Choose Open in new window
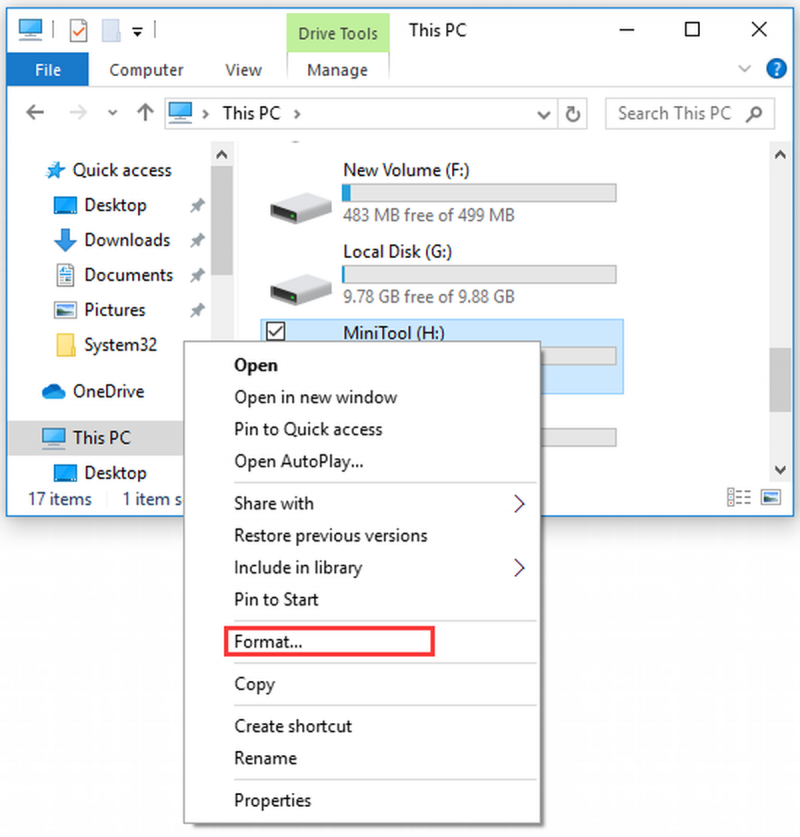 (315, 398)
